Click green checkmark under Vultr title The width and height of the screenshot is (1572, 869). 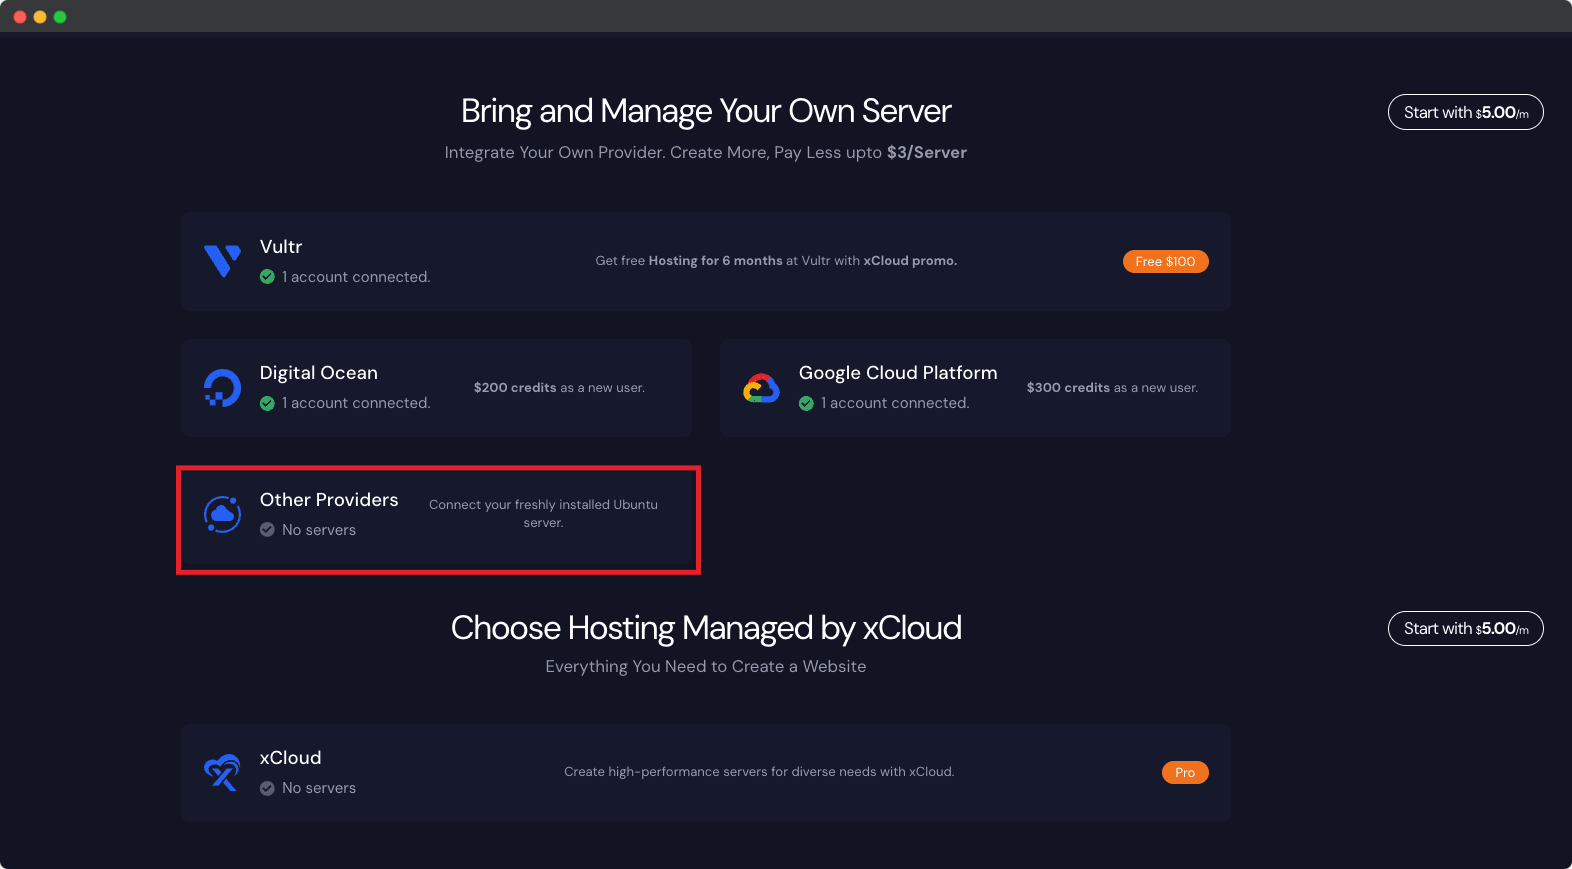(x=267, y=277)
